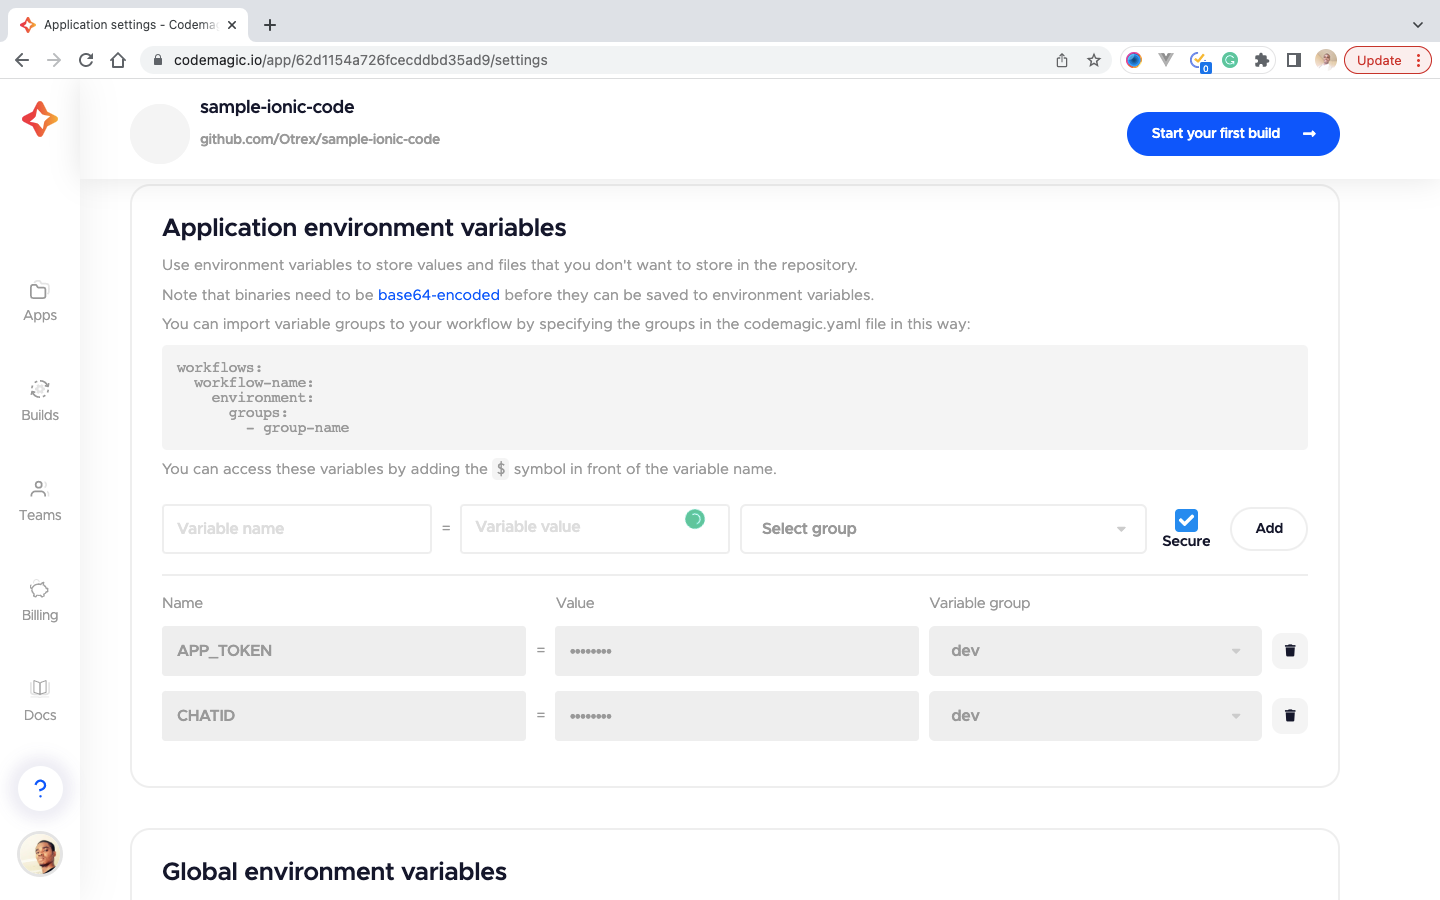The width and height of the screenshot is (1440, 900).
Task: Click the CHATID masked value field
Action: point(737,716)
